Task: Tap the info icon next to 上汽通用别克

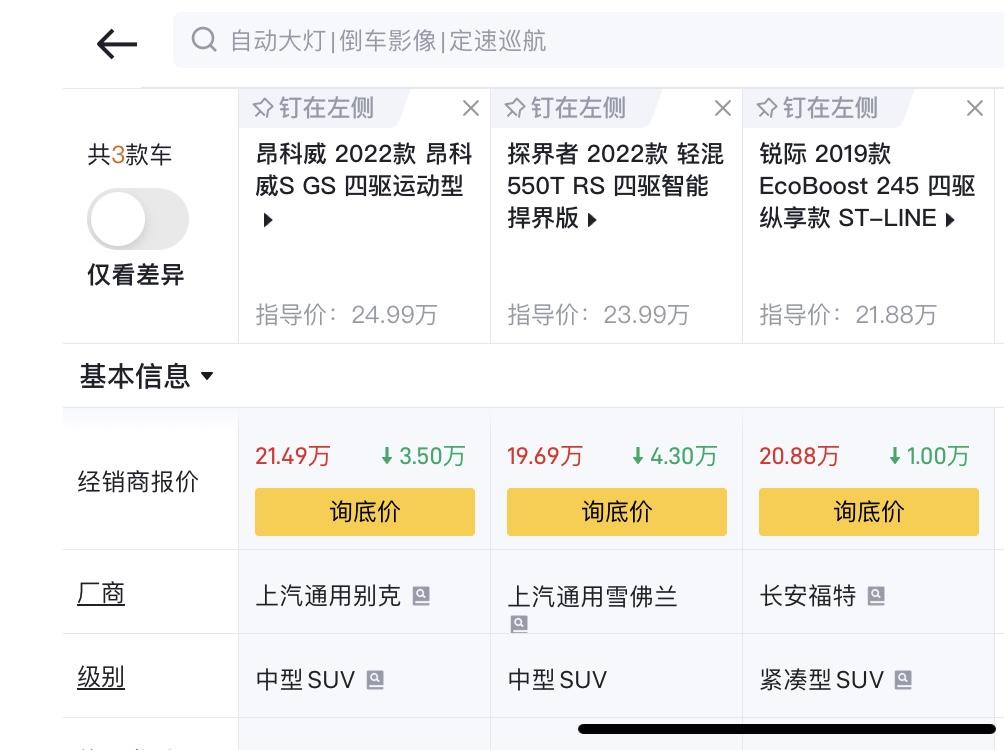Action: click(x=421, y=596)
